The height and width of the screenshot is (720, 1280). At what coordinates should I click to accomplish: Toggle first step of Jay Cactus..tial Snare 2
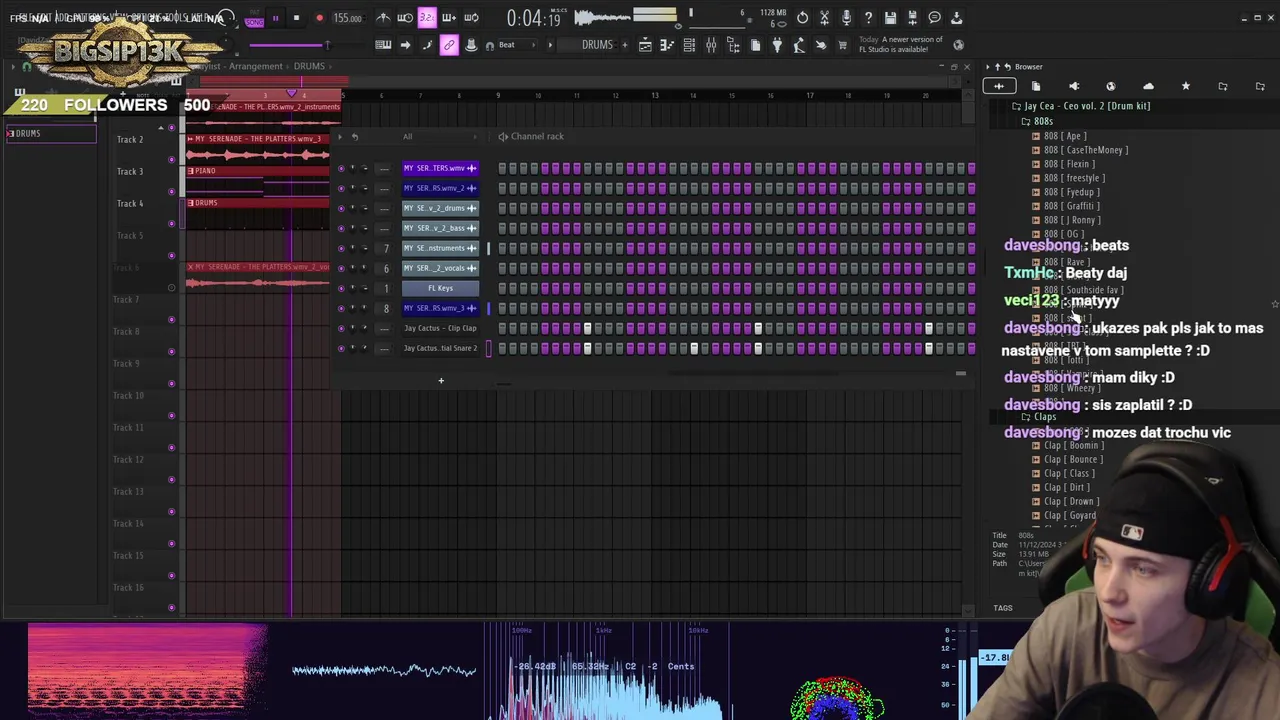coord(502,348)
